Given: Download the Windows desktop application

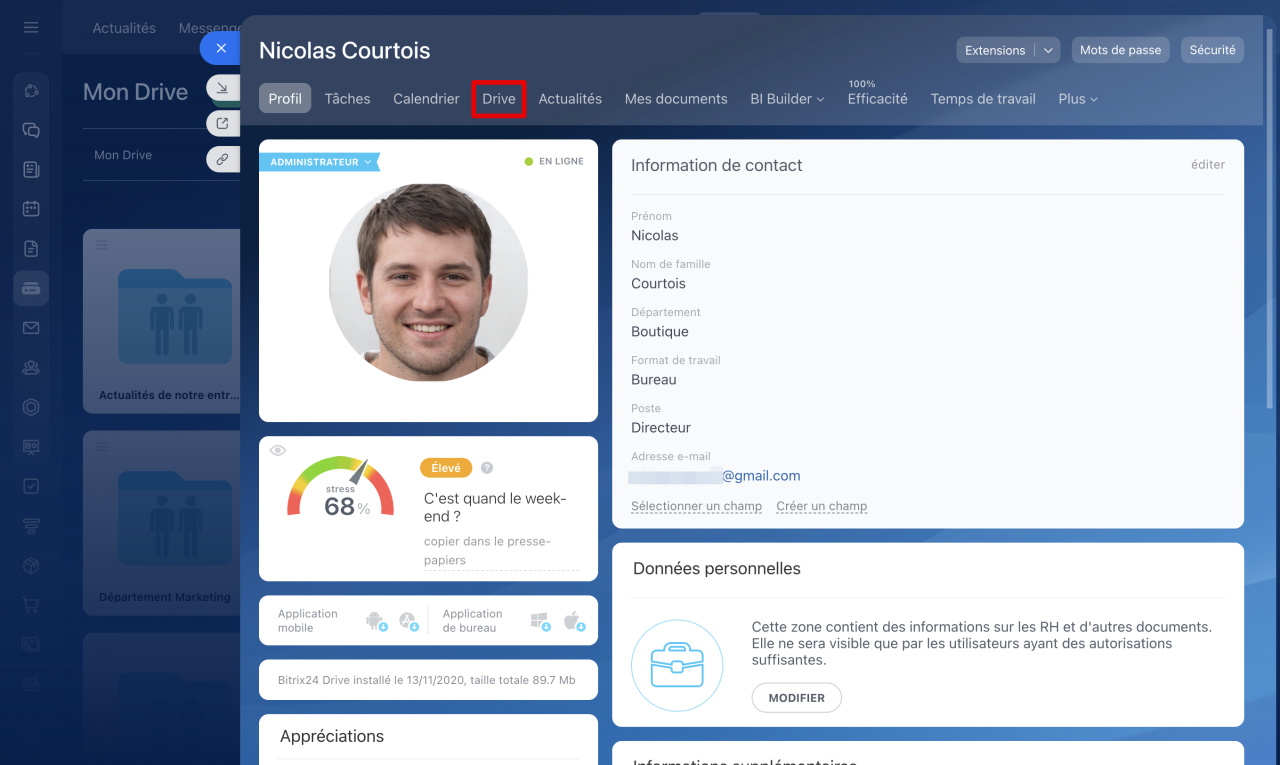Looking at the screenshot, I should click(x=540, y=621).
